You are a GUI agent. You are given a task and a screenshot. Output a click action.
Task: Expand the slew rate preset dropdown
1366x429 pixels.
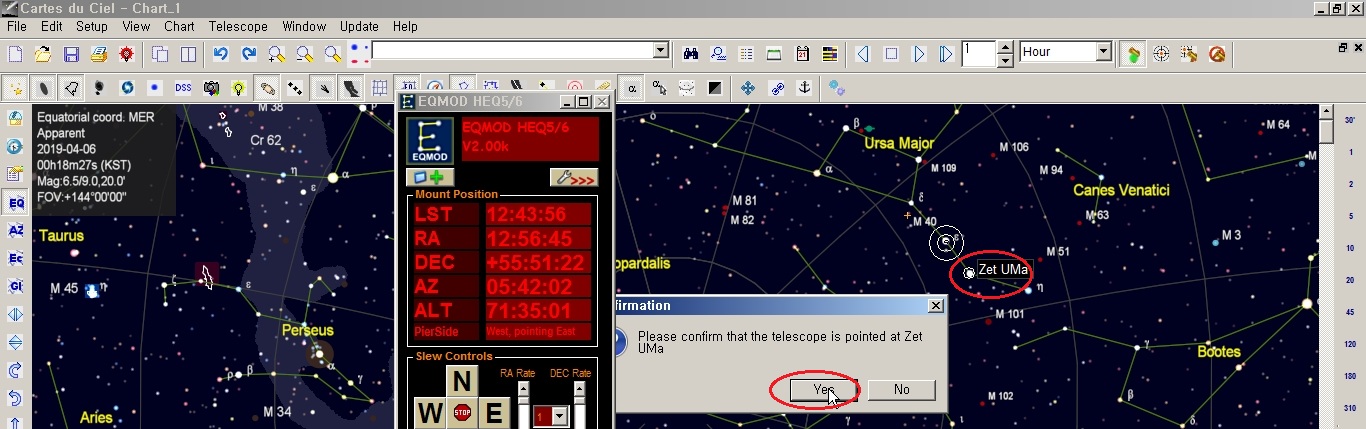[559, 415]
